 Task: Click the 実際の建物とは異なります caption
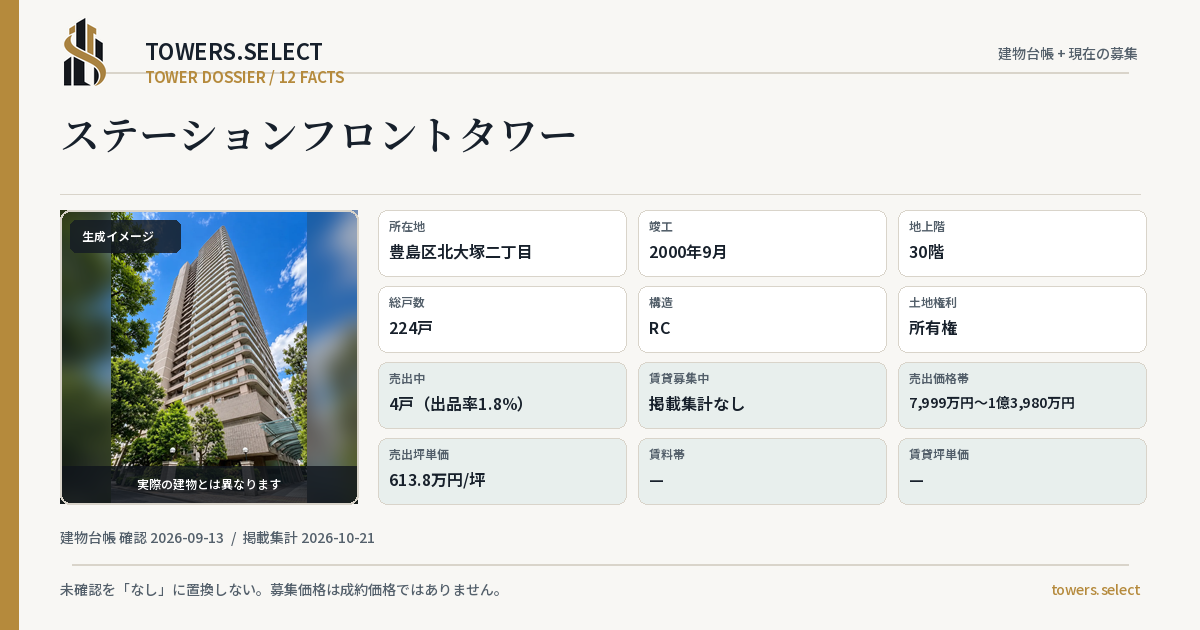coord(209,484)
